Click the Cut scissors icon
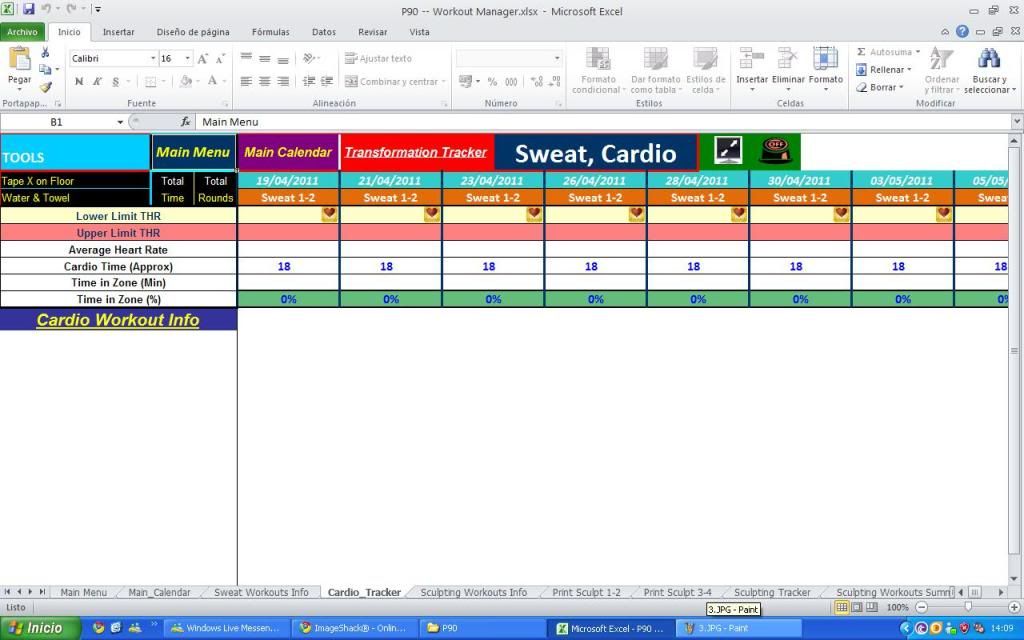The image size is (1024, 640). tap(45, 52)
